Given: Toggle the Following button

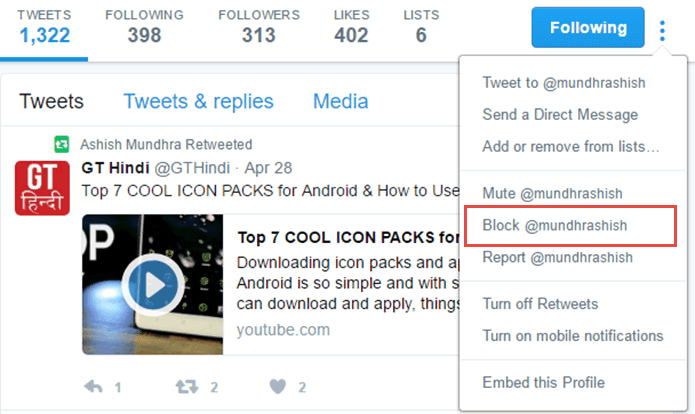Looking at the screenshot, I should 588,27.
